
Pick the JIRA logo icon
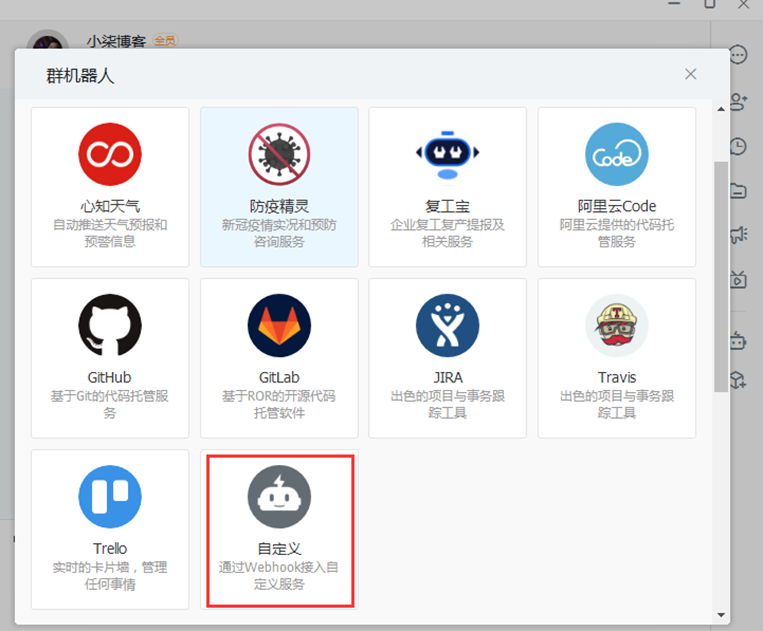(448, 325)
